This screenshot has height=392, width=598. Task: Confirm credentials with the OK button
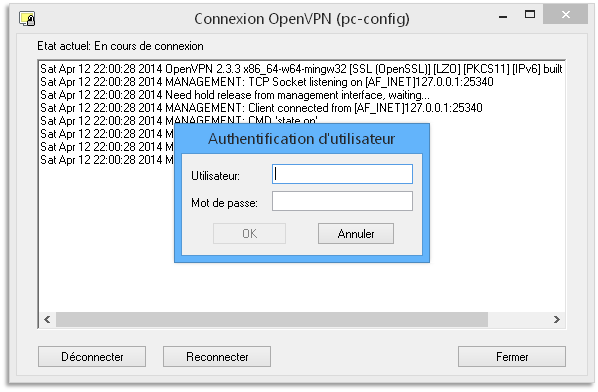tap(249, 233)
